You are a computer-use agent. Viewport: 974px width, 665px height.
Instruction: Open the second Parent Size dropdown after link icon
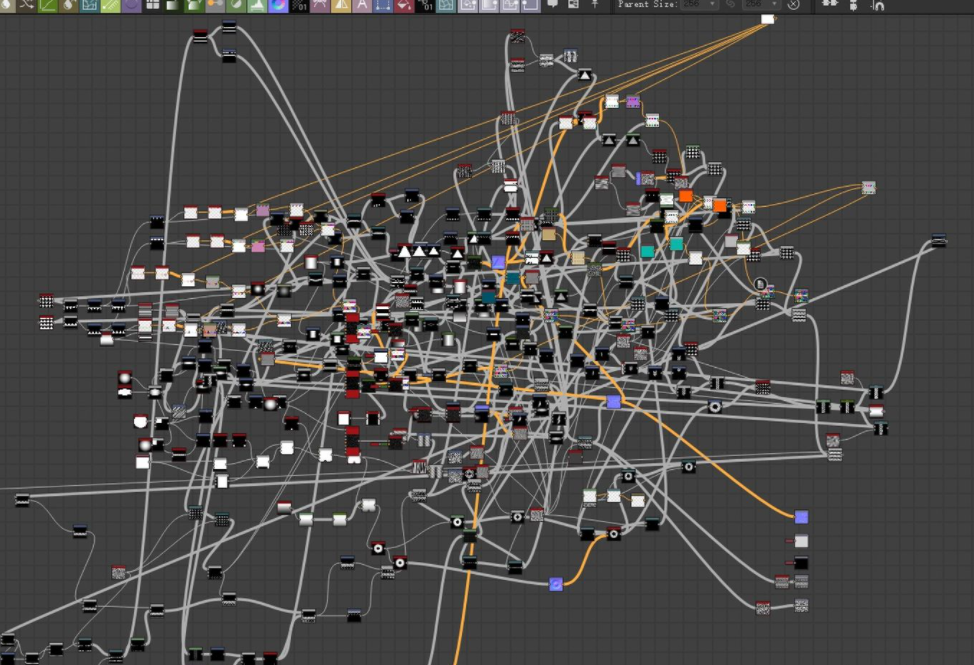(x=760, y=5)
